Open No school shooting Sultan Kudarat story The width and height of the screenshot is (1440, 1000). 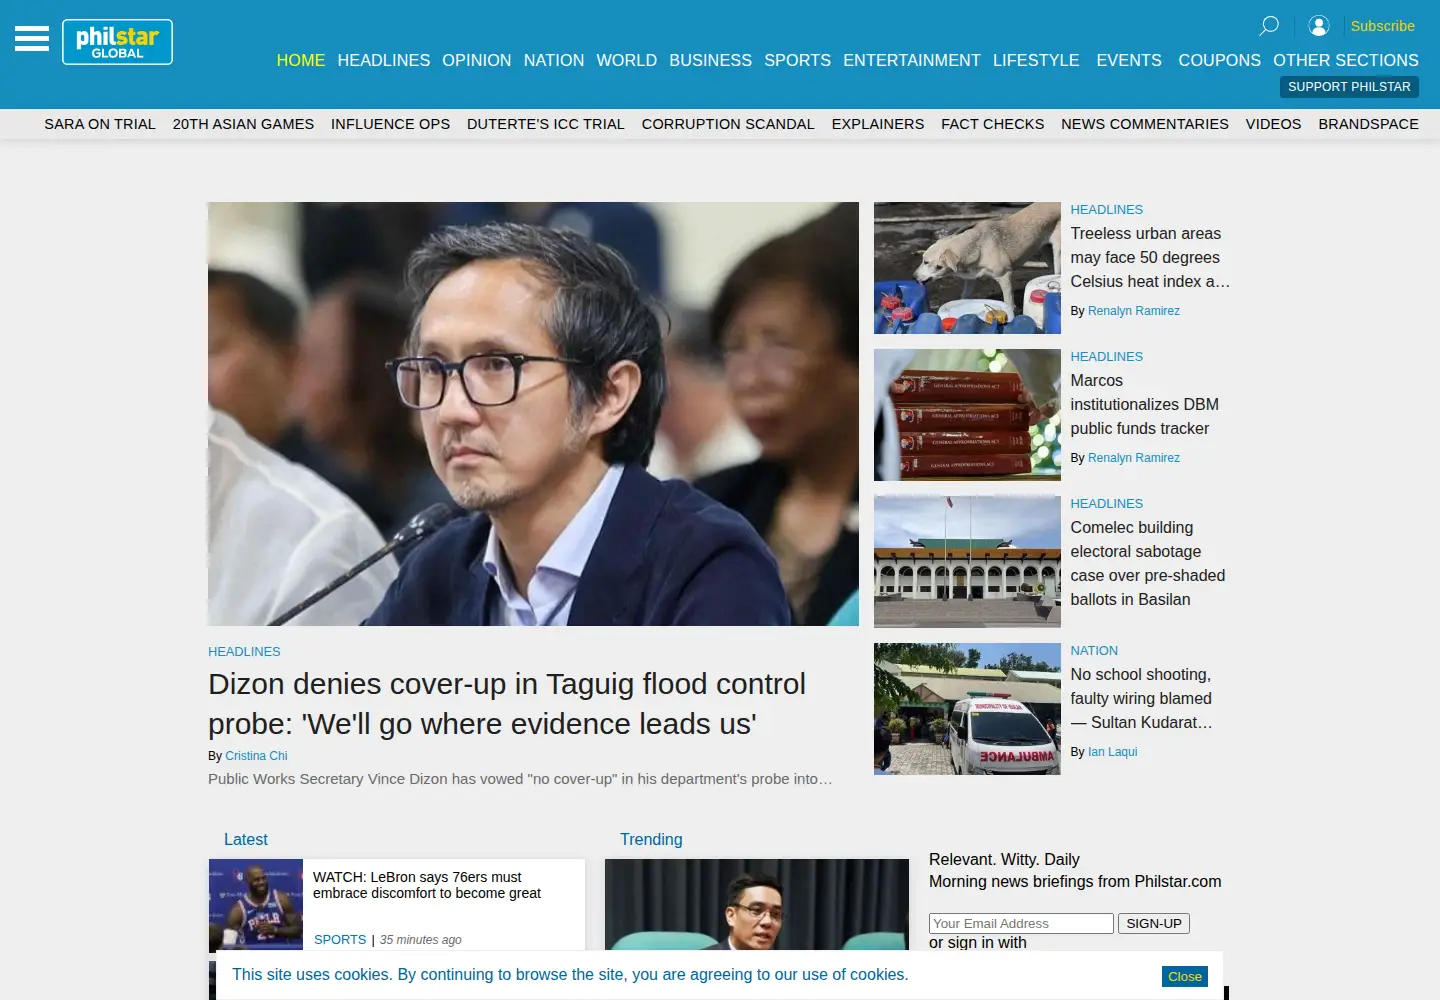pos(1141,699)
